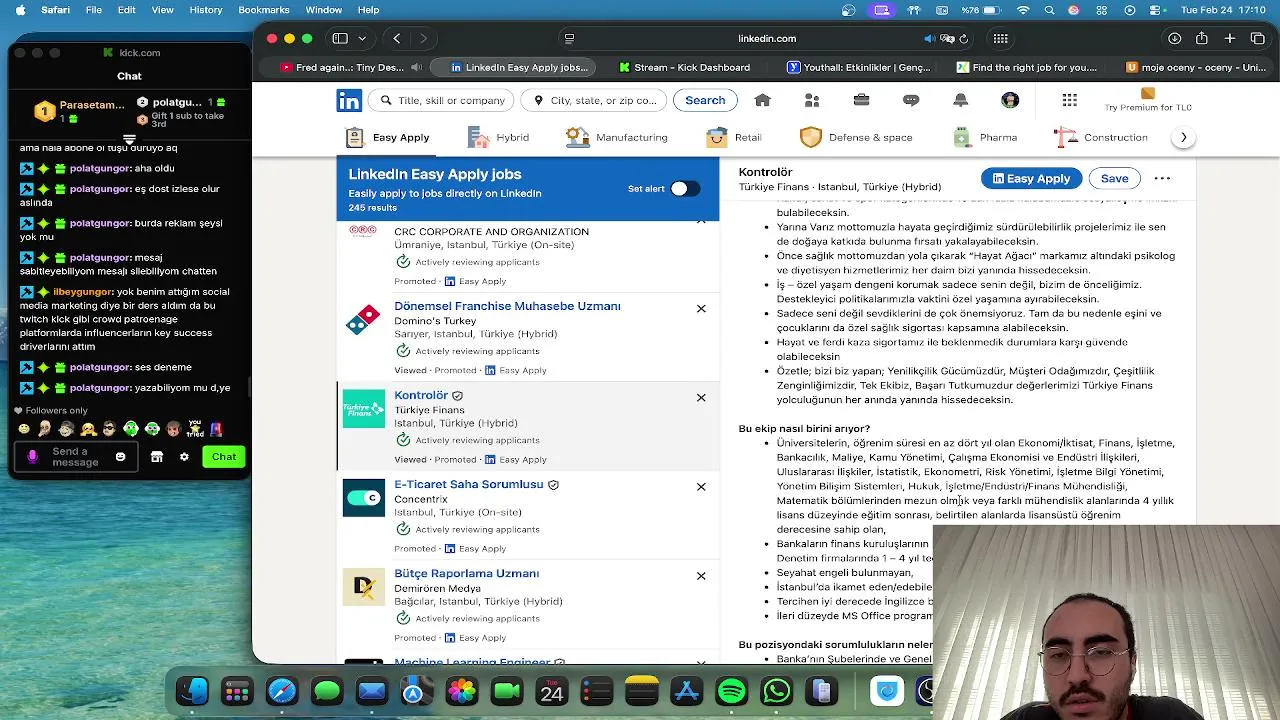1280x720 pixels.
Task: Expand the Kick chat leaderboard handle
Action: 129,139
